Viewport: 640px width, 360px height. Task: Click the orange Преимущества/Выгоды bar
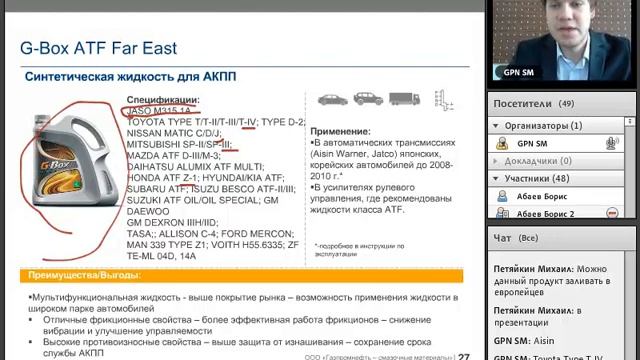(242, 276)
